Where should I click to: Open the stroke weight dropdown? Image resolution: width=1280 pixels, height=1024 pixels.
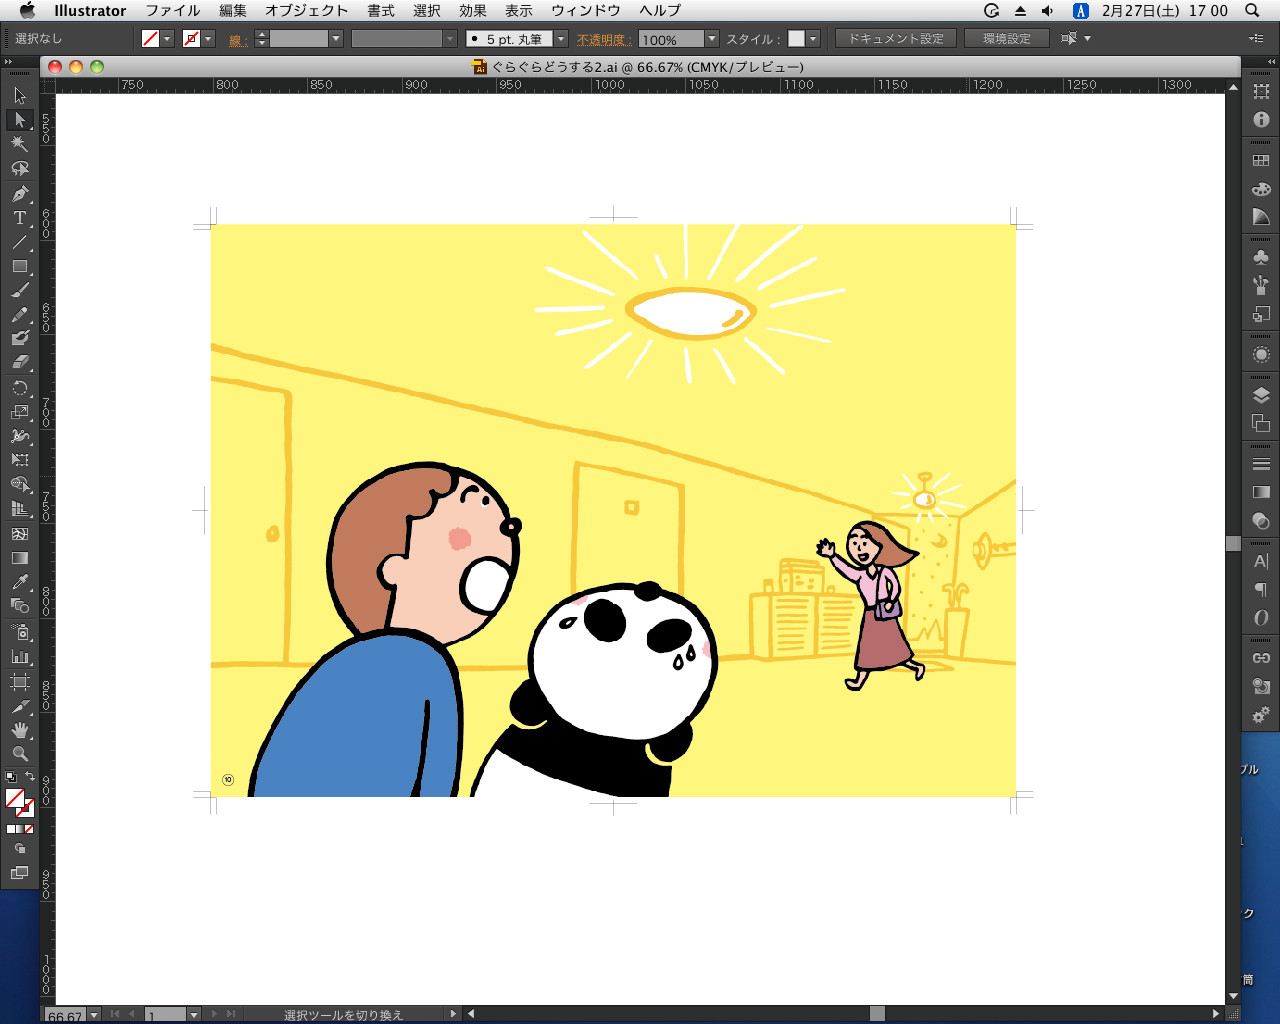coord(336,39)
